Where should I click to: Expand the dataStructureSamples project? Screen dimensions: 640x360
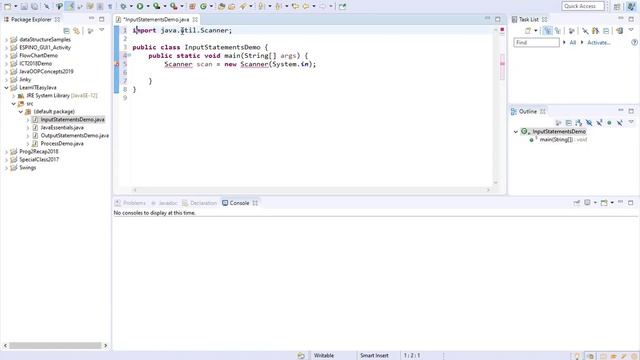click(x=6, y=40)
